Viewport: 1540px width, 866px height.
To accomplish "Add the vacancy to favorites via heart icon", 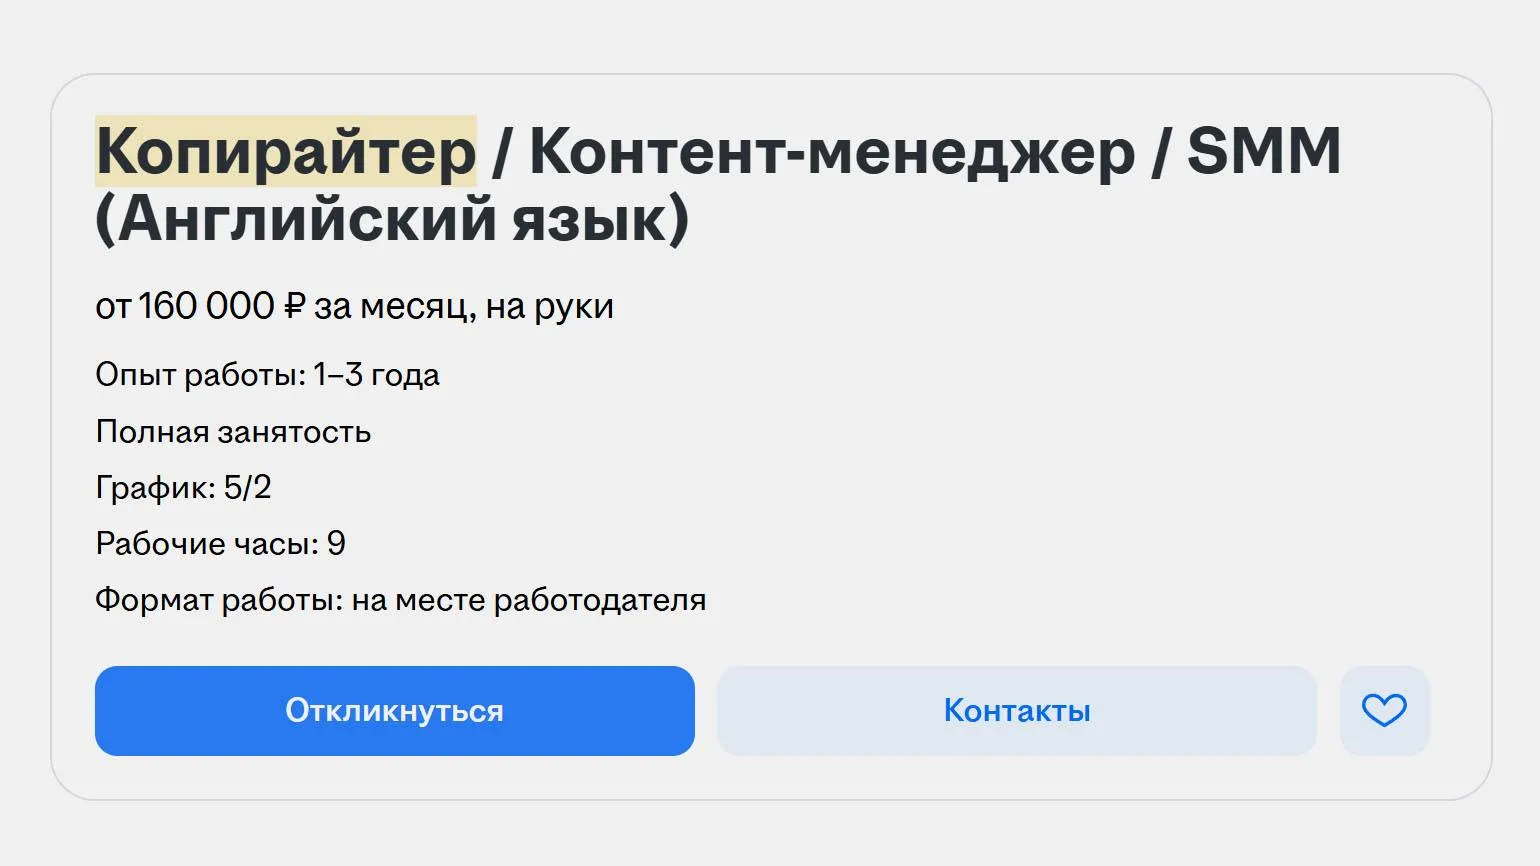I will (1383, 710).
